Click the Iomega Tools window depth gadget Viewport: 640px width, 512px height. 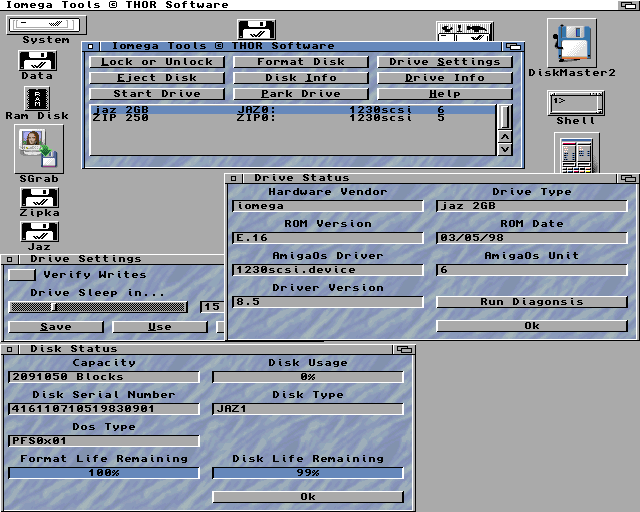[x=513, y=46]
